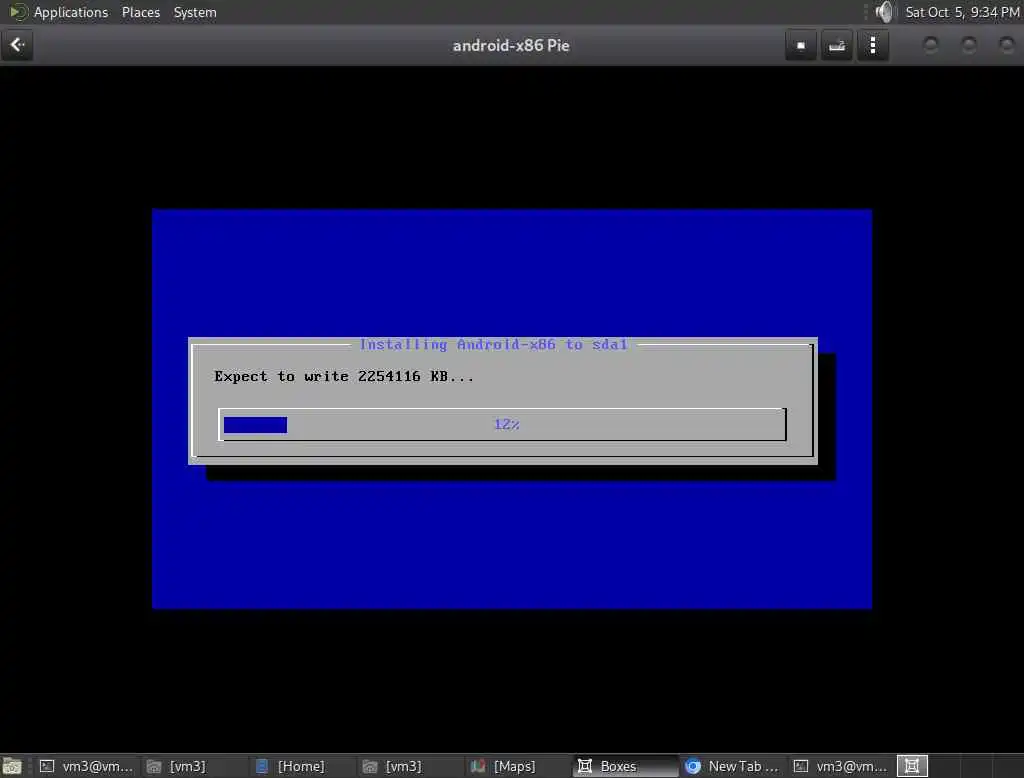Open the three-dot actions menu

[x=873, y=45]
